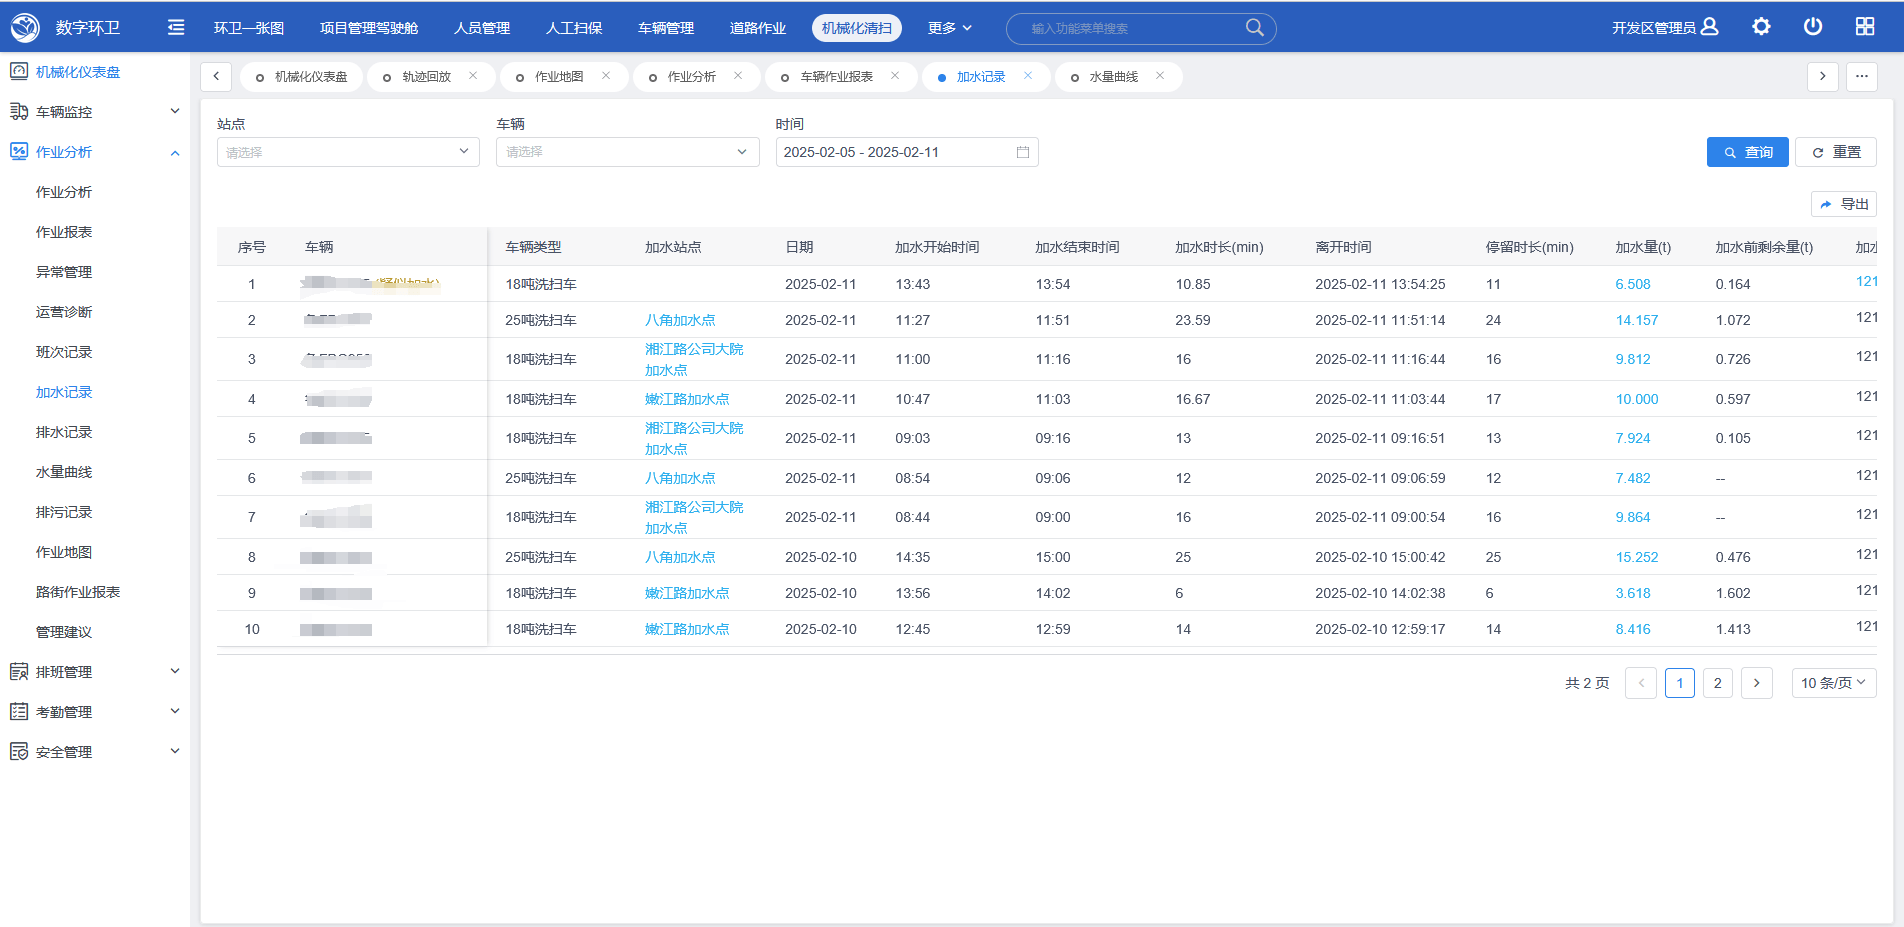Click the search magnifier icon
This screenshot has height=927, width=1904.
tap(1254, 28)
